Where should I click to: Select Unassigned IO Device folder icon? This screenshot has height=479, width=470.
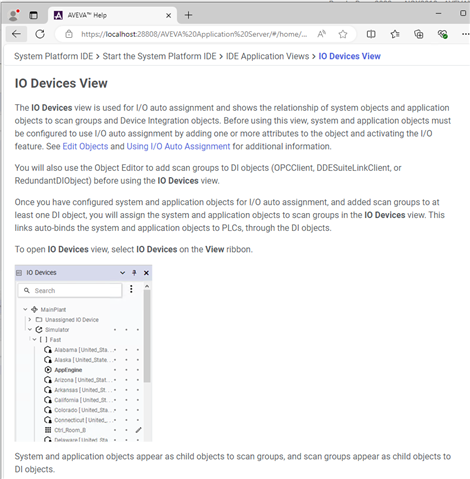(x=39, y=319)
